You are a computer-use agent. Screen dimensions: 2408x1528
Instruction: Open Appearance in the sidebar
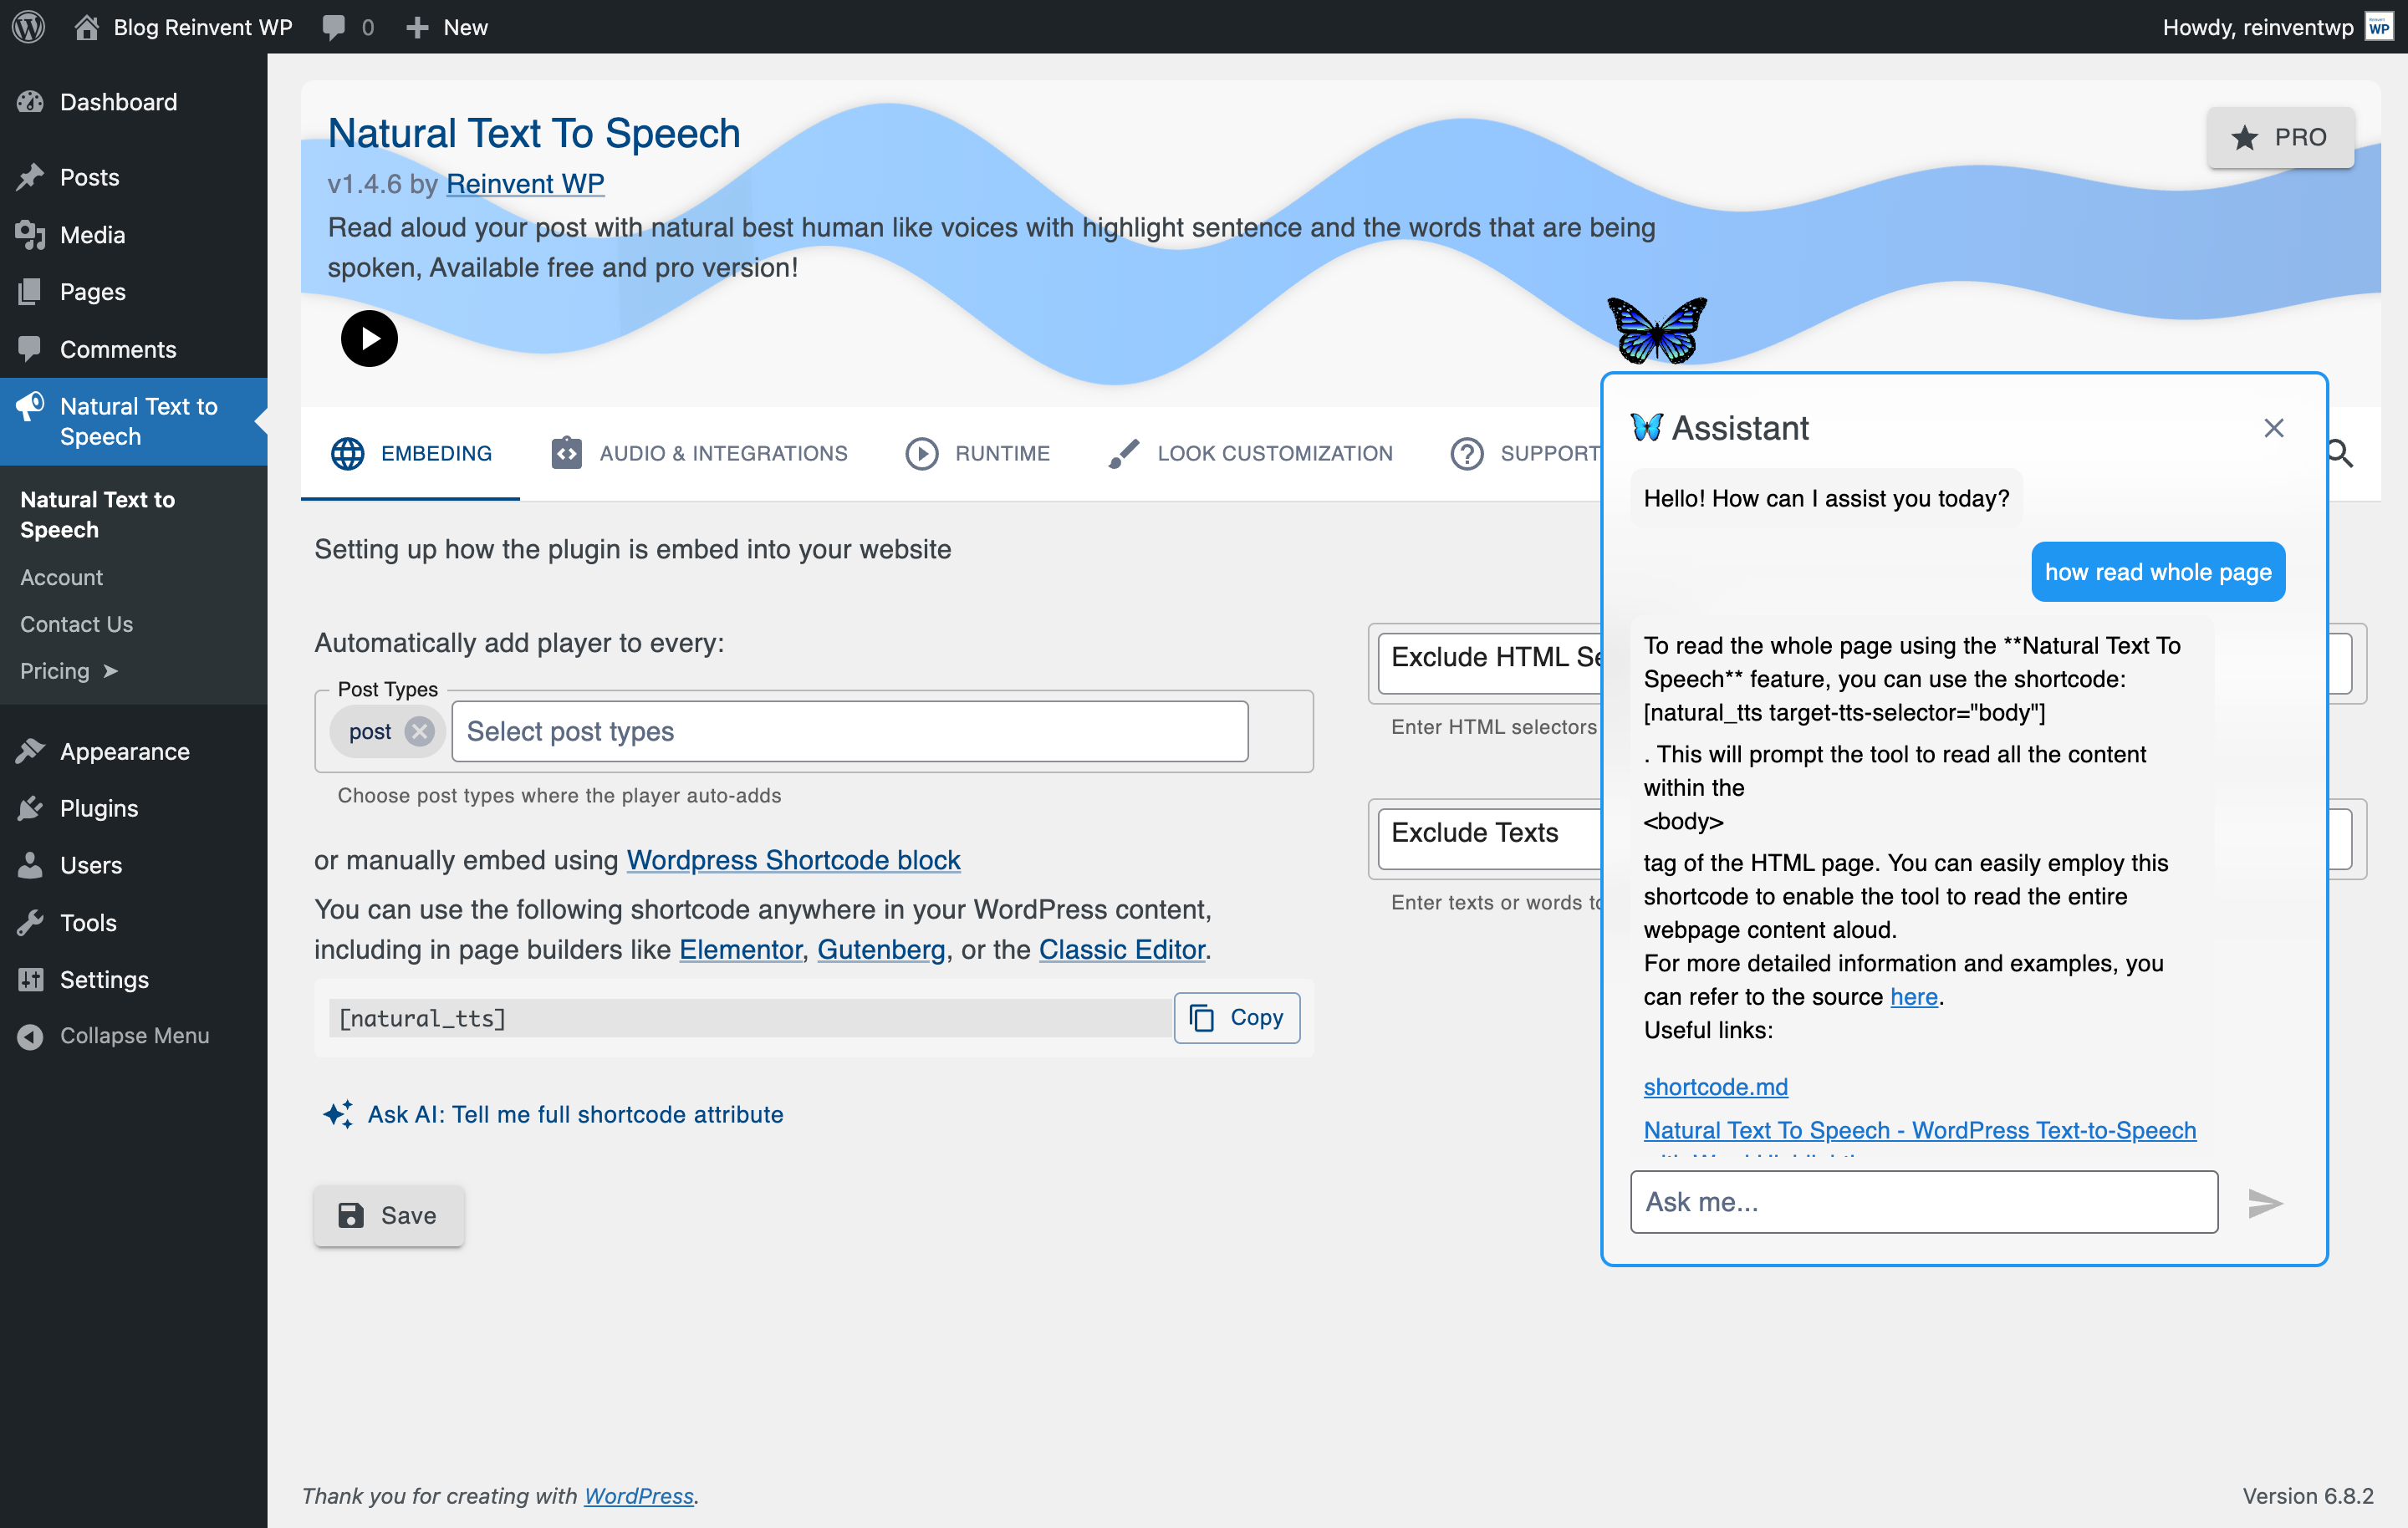124,751
